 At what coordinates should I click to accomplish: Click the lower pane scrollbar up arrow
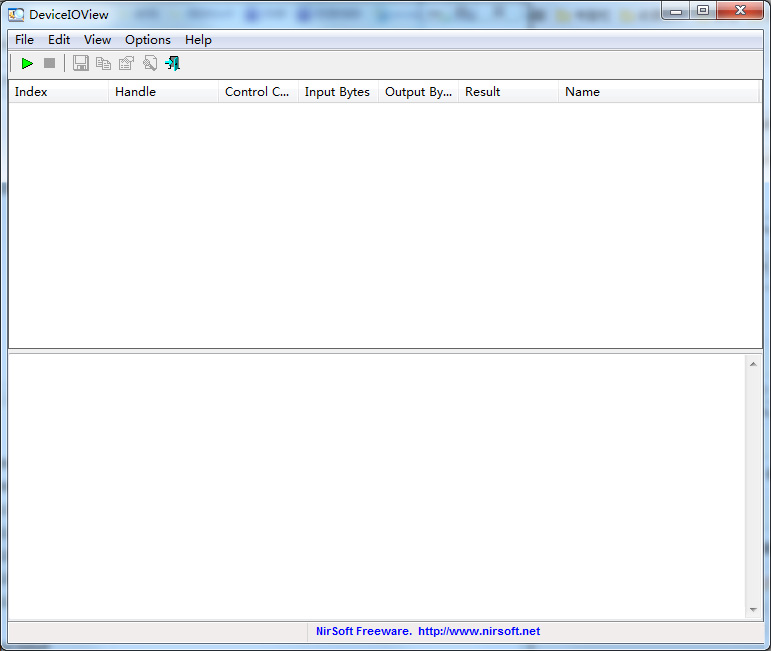(753, 364)
